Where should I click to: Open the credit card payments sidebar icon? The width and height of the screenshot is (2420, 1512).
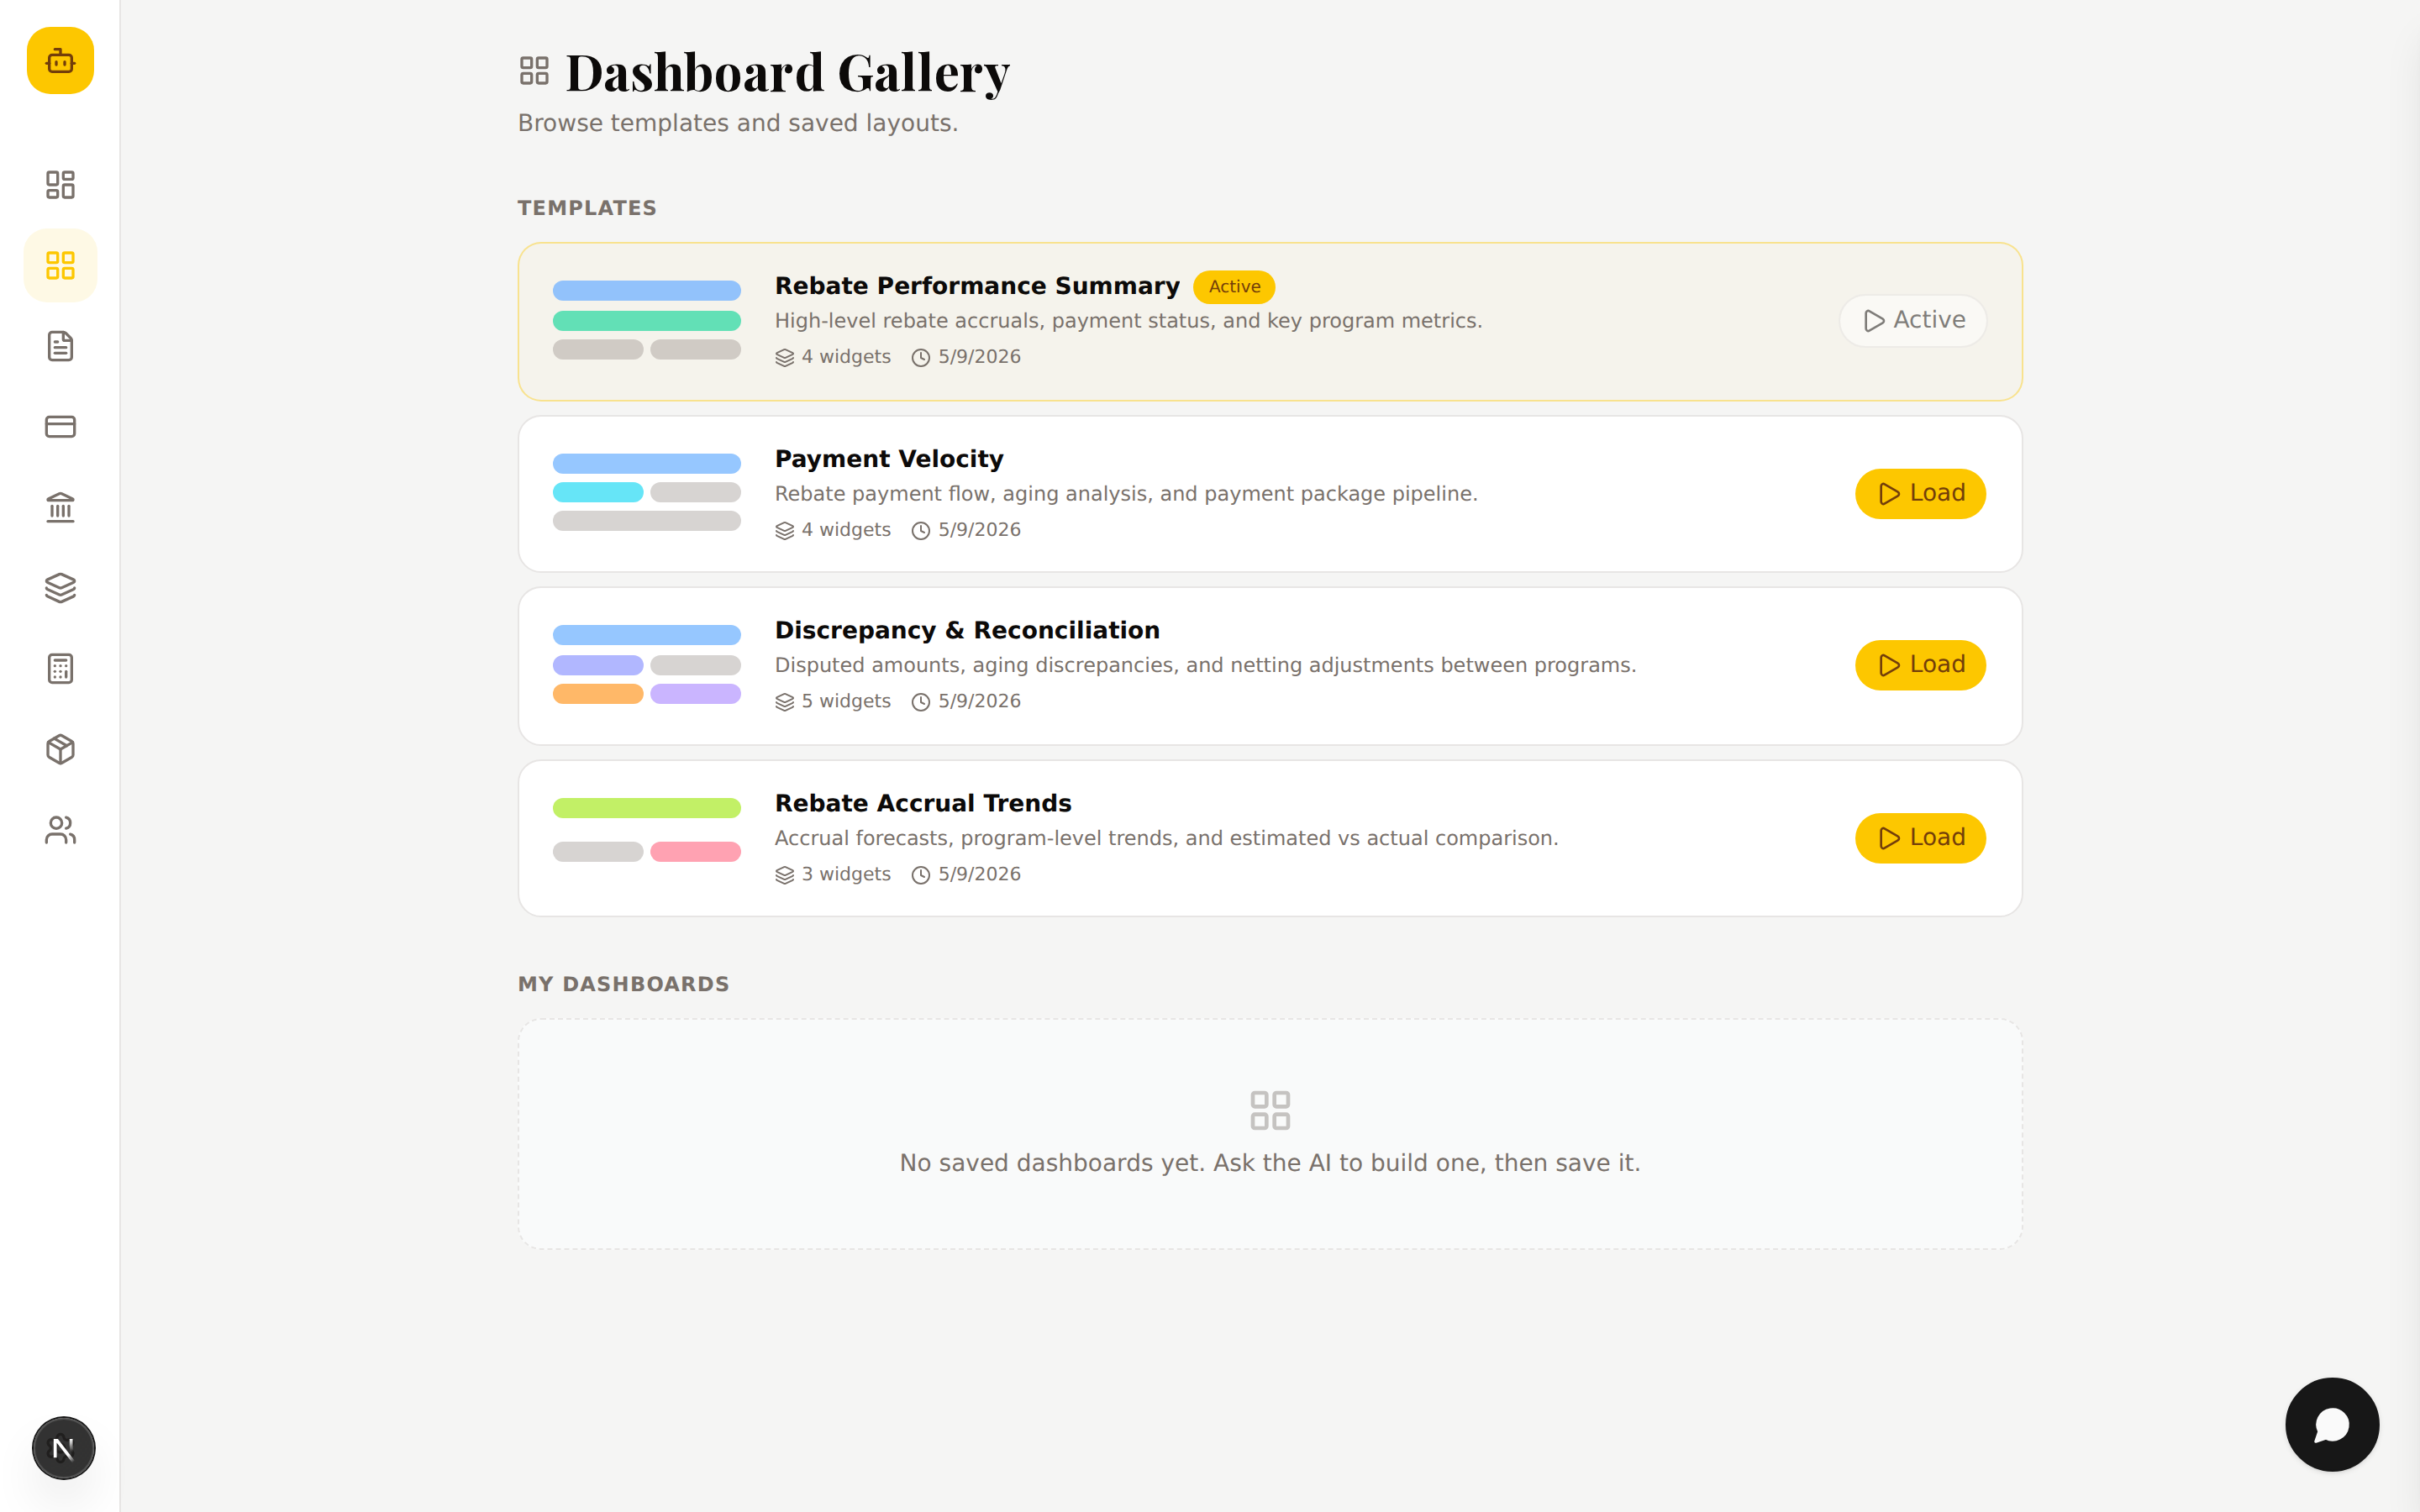(x=60, y=427)
